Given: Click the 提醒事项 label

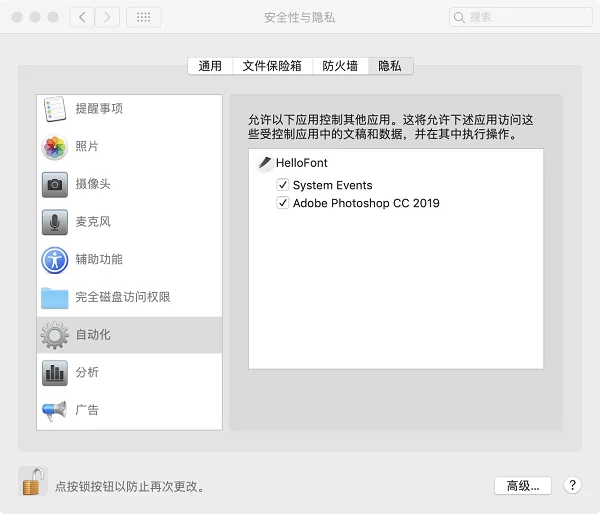Looking at the screenshot, I should [99, 109].
